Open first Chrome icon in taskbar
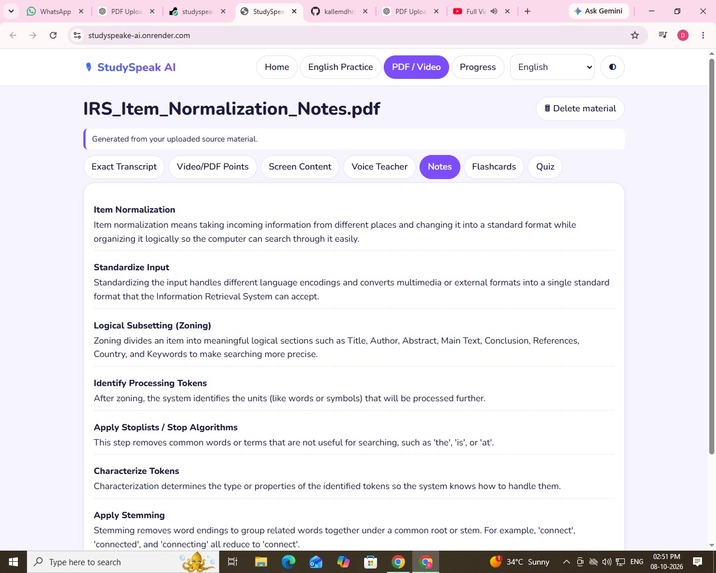Image resolution: width=716 pixels, height=573 pixels. pos(398,562)
